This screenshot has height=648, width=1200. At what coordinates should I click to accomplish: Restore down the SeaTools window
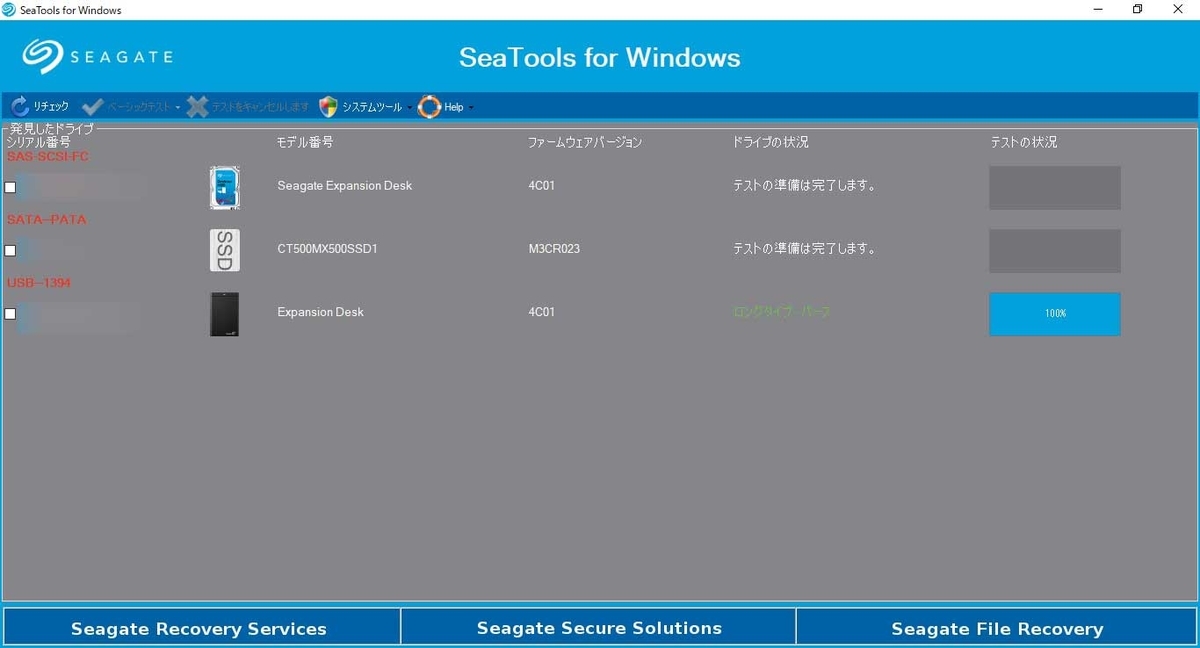pyautogui.click(x=1138, y=10)
